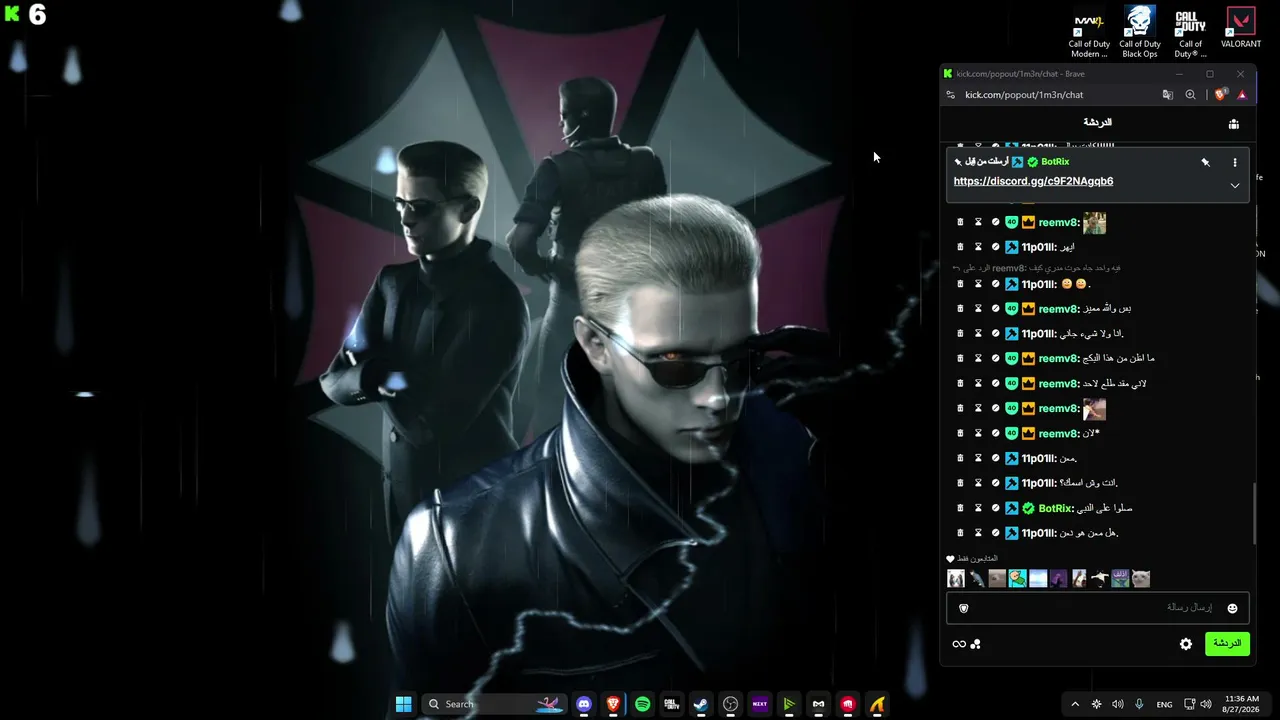Viewport: 1280px width, 720px height.
Task: Open Call of Duty Black Ops desktop shortcut
Action: [1140, 32]
